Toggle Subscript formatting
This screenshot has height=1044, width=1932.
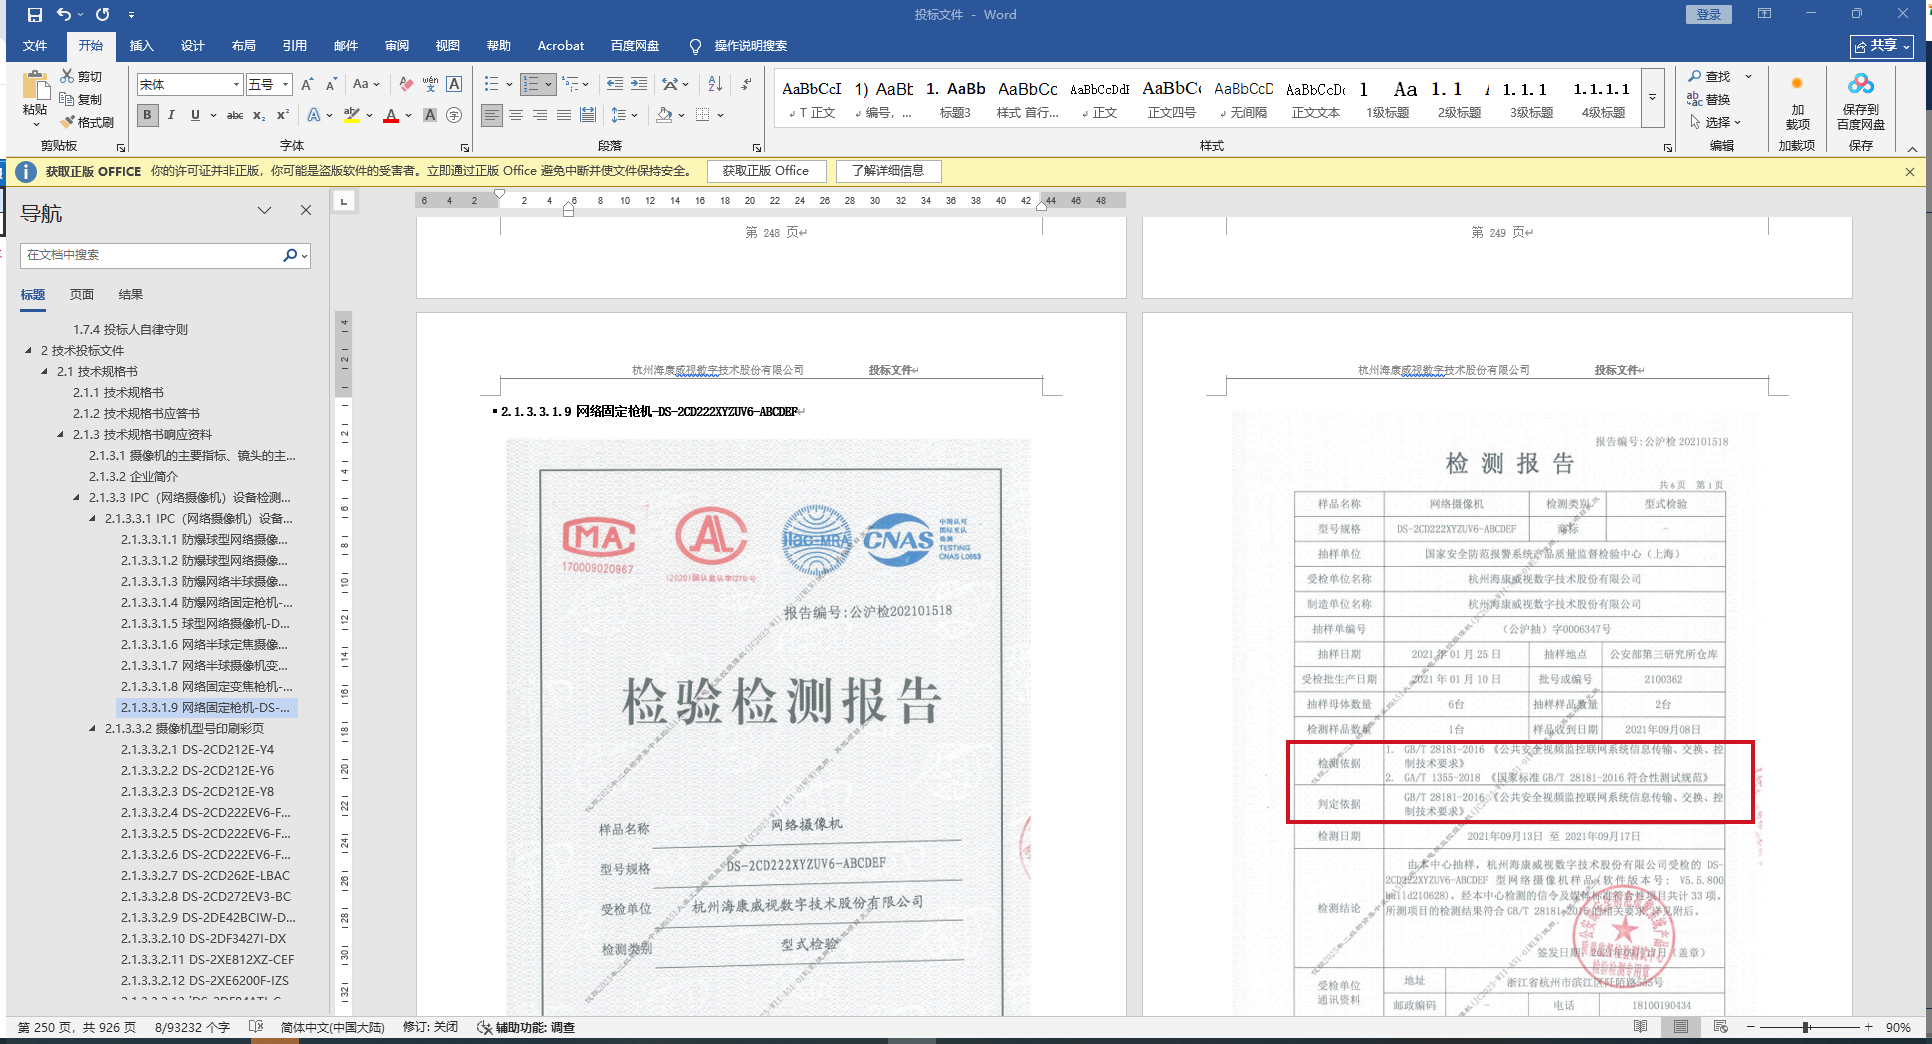(259, 115)
